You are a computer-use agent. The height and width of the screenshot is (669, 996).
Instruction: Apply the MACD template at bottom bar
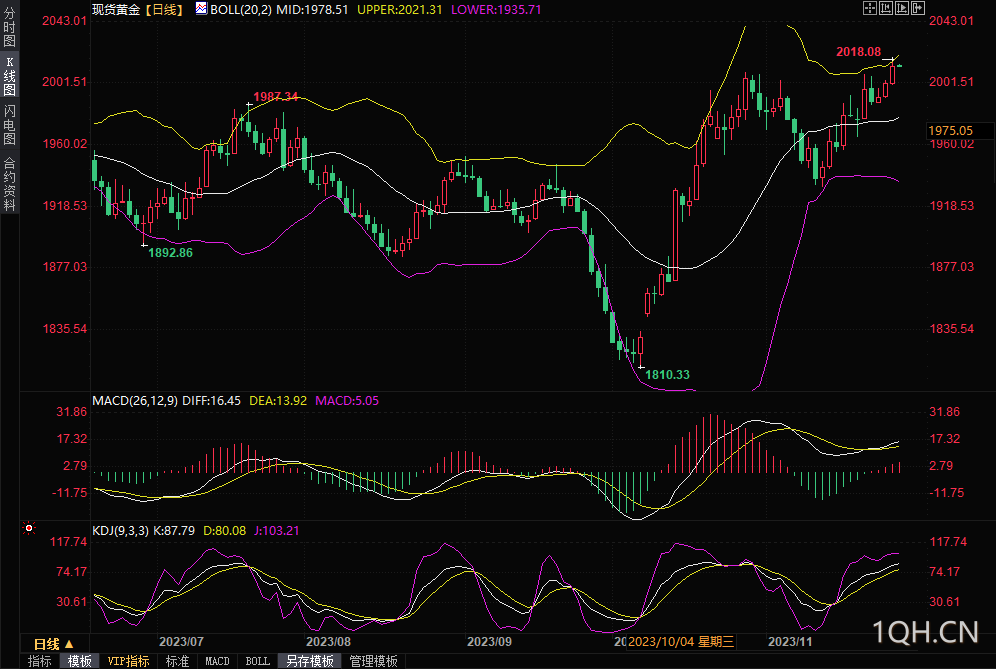[217, 661]
